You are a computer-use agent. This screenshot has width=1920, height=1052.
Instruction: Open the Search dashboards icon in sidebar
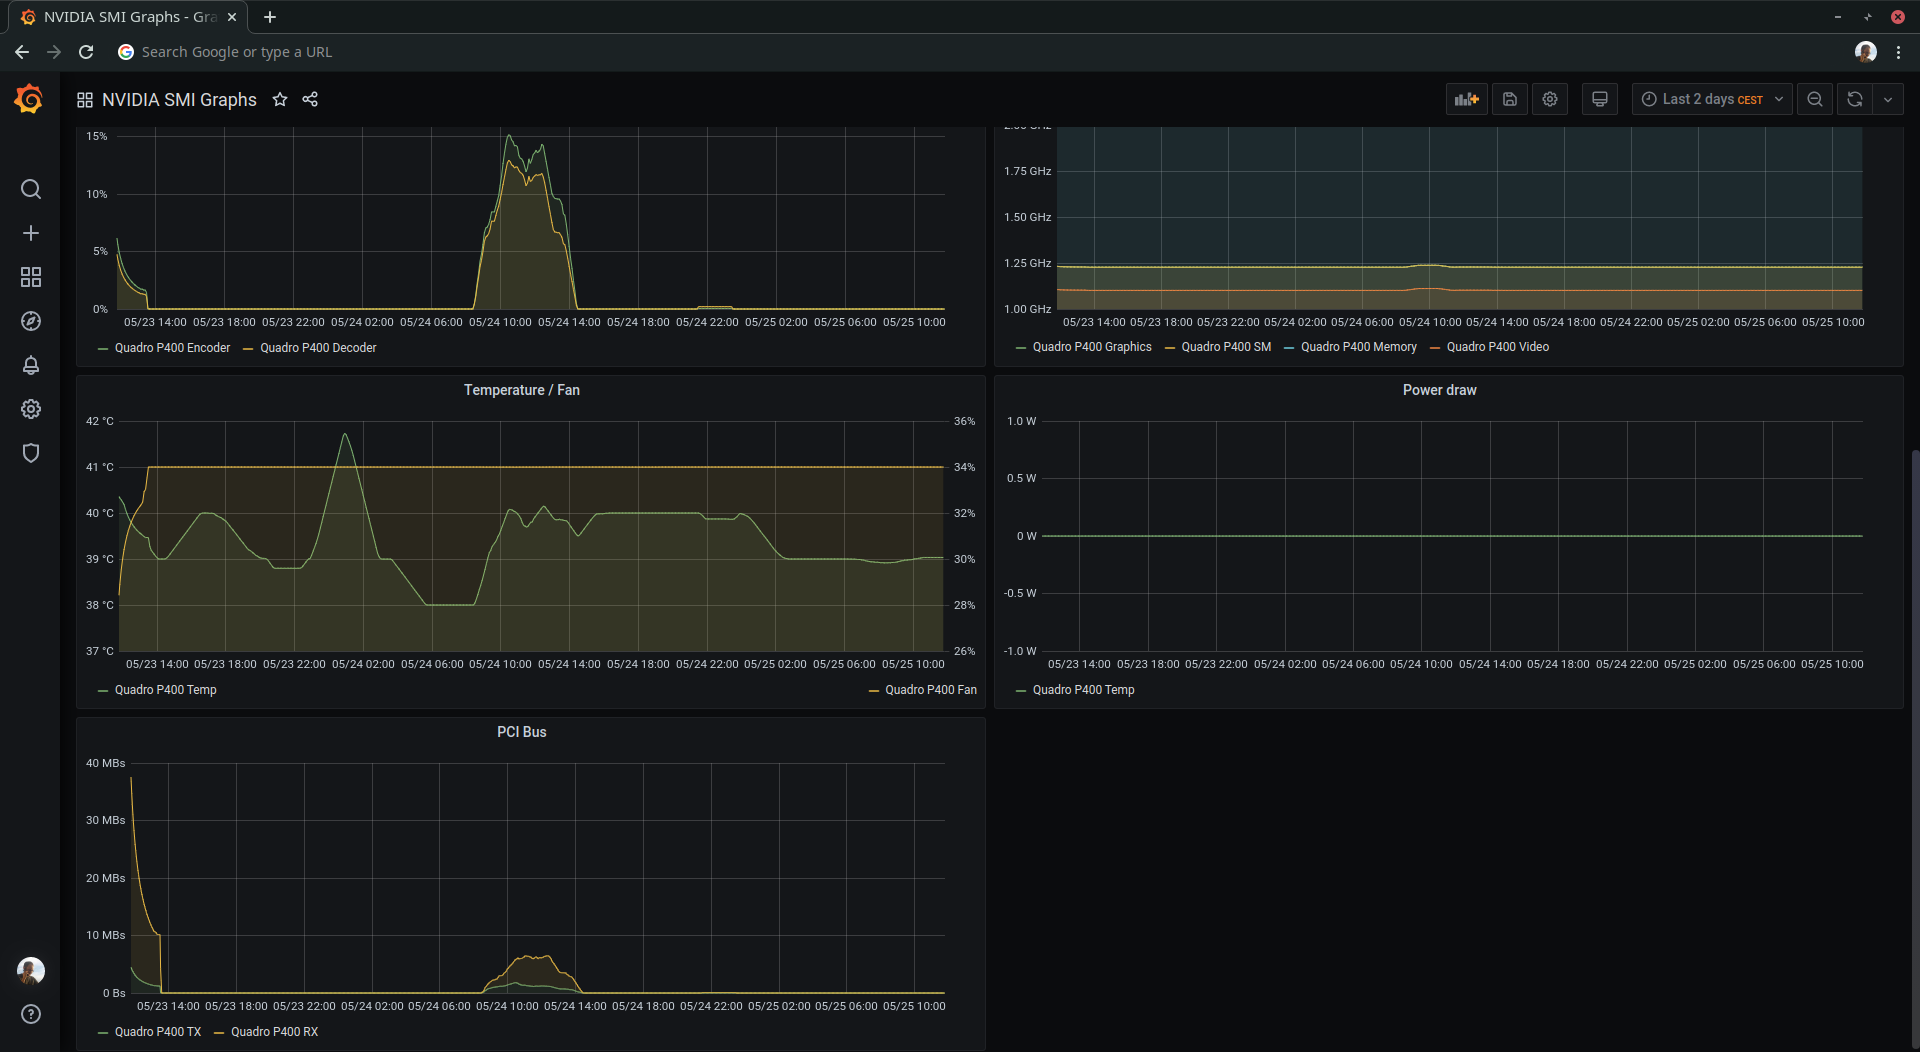point(31,189)
